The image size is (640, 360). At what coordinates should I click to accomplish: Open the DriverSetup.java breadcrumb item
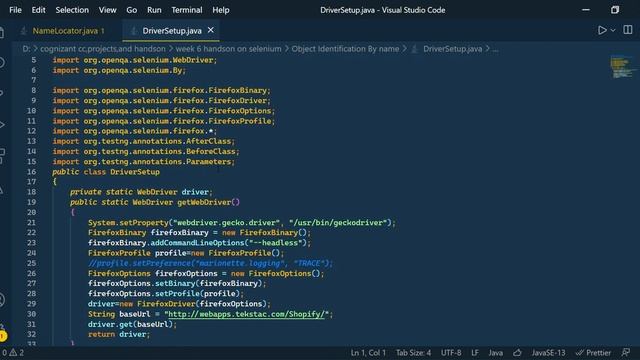point(452,49)
